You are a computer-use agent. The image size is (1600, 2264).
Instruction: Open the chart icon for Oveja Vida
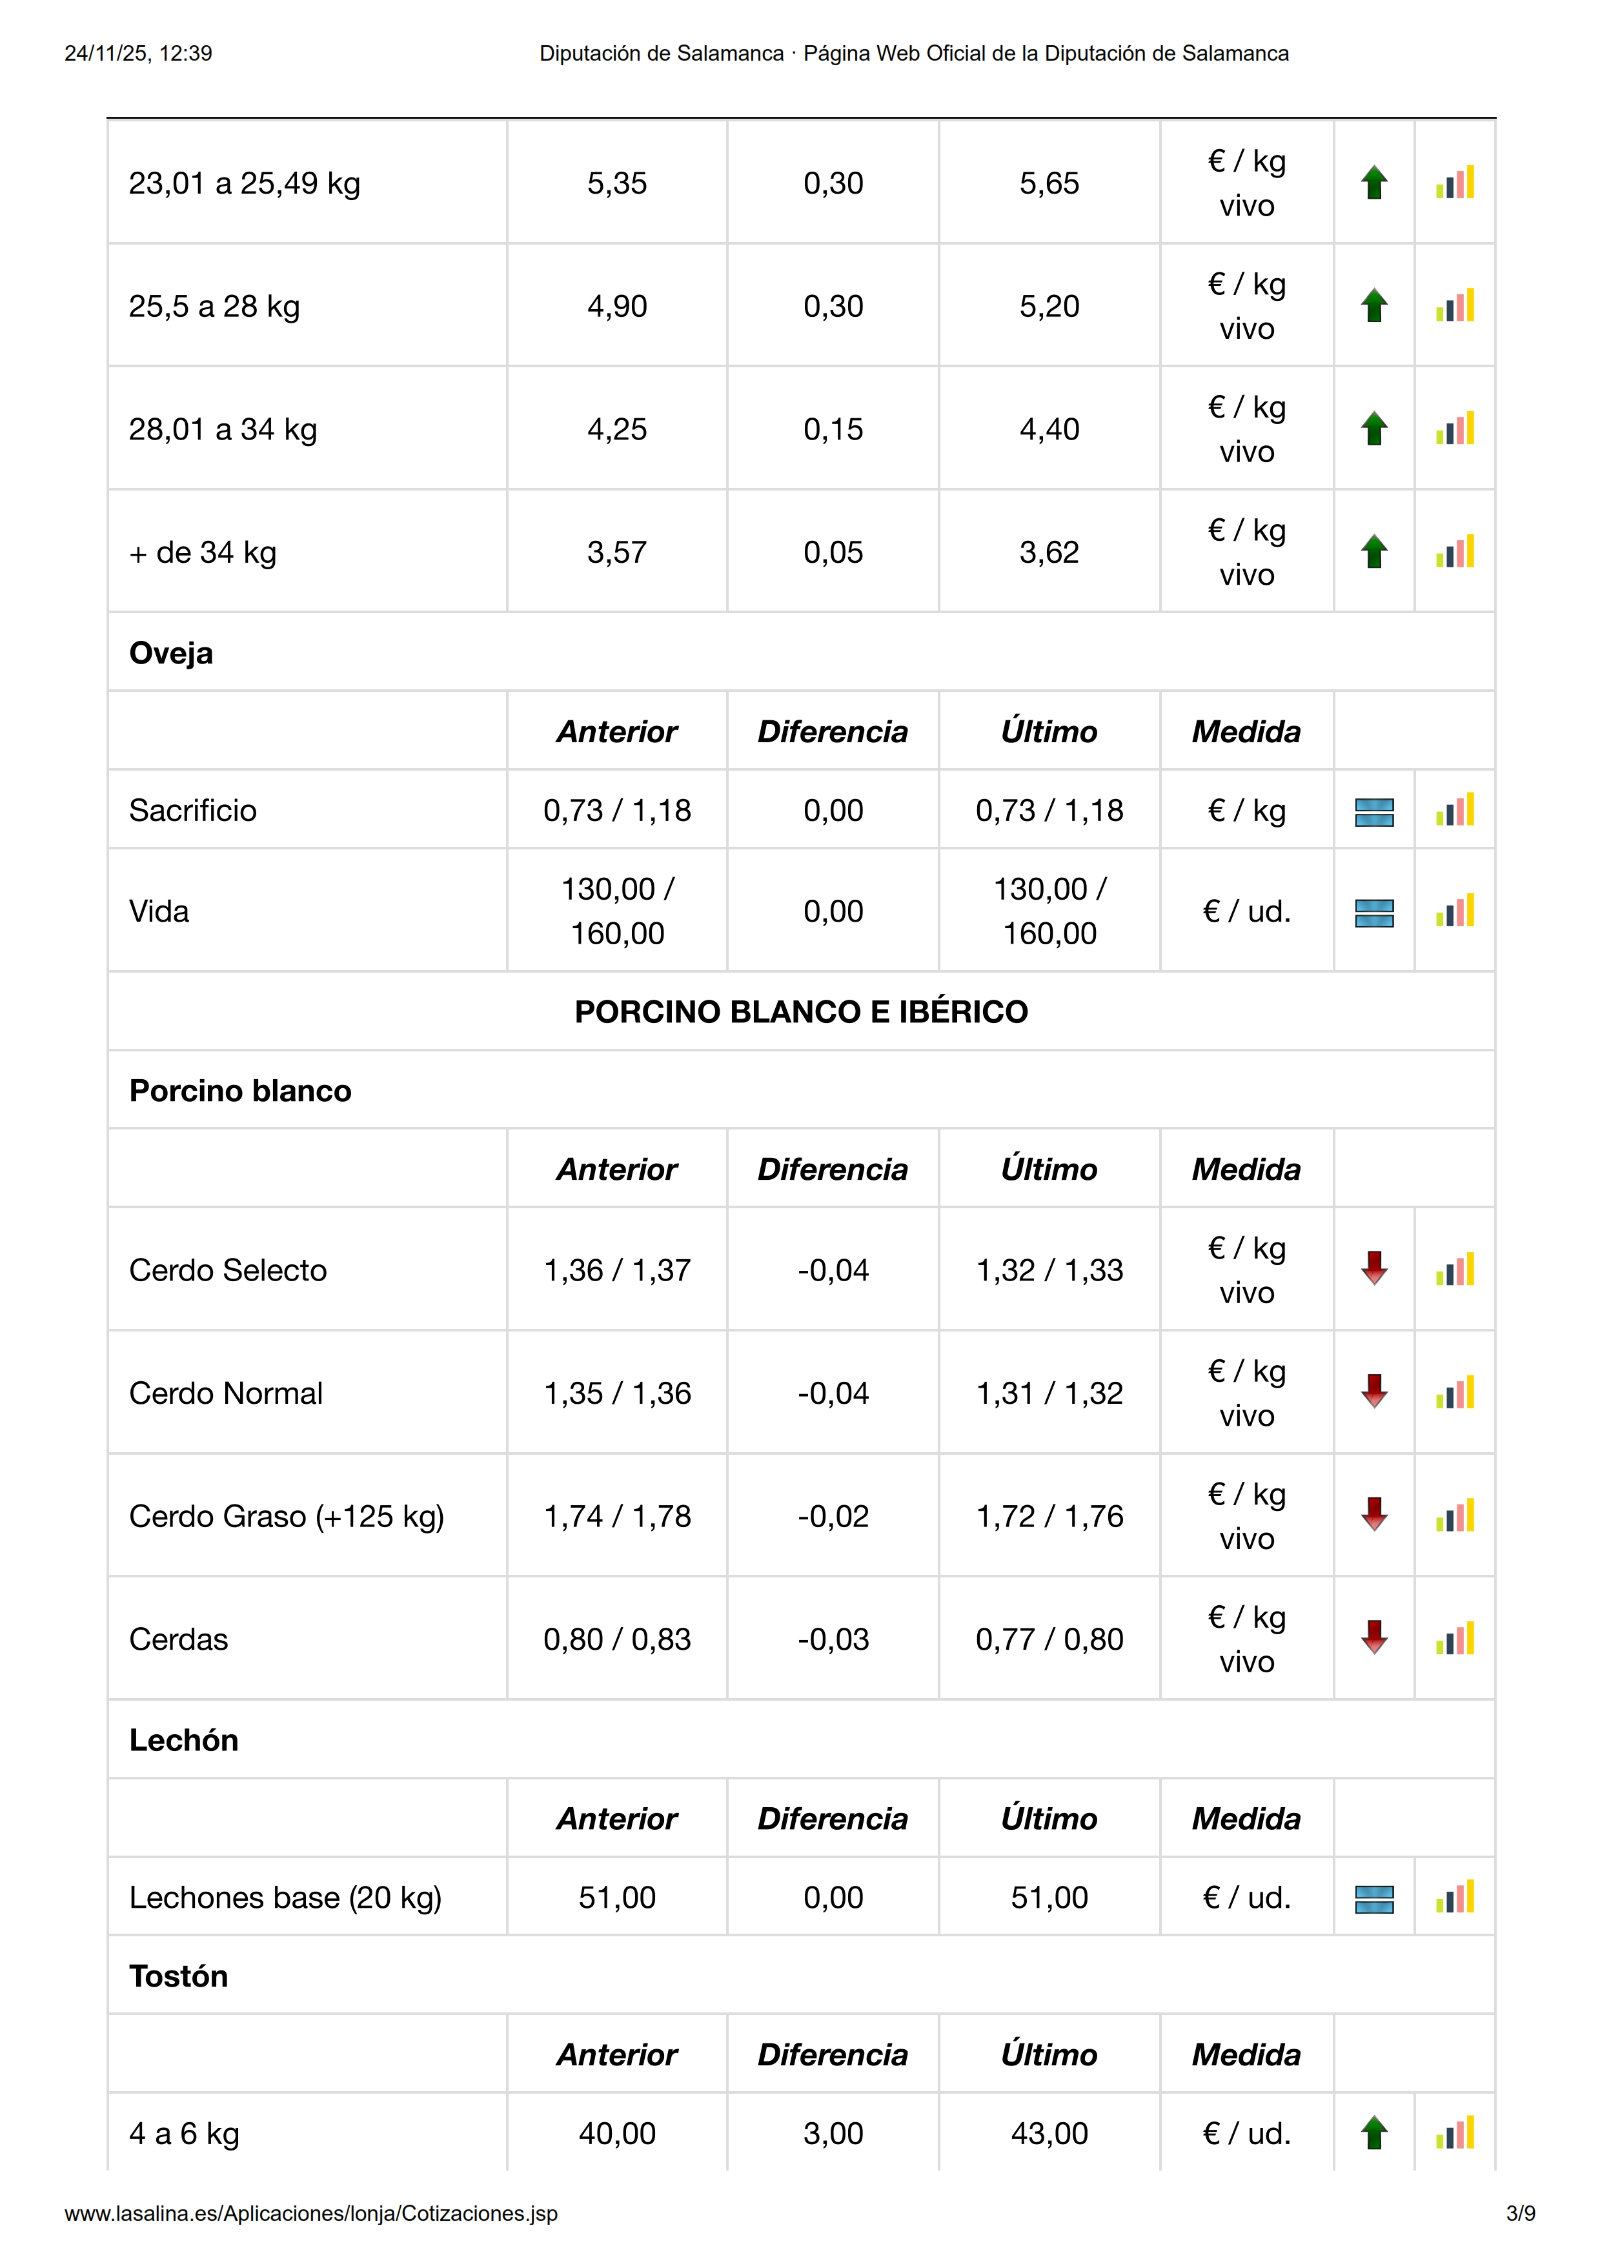[1455, 911]
